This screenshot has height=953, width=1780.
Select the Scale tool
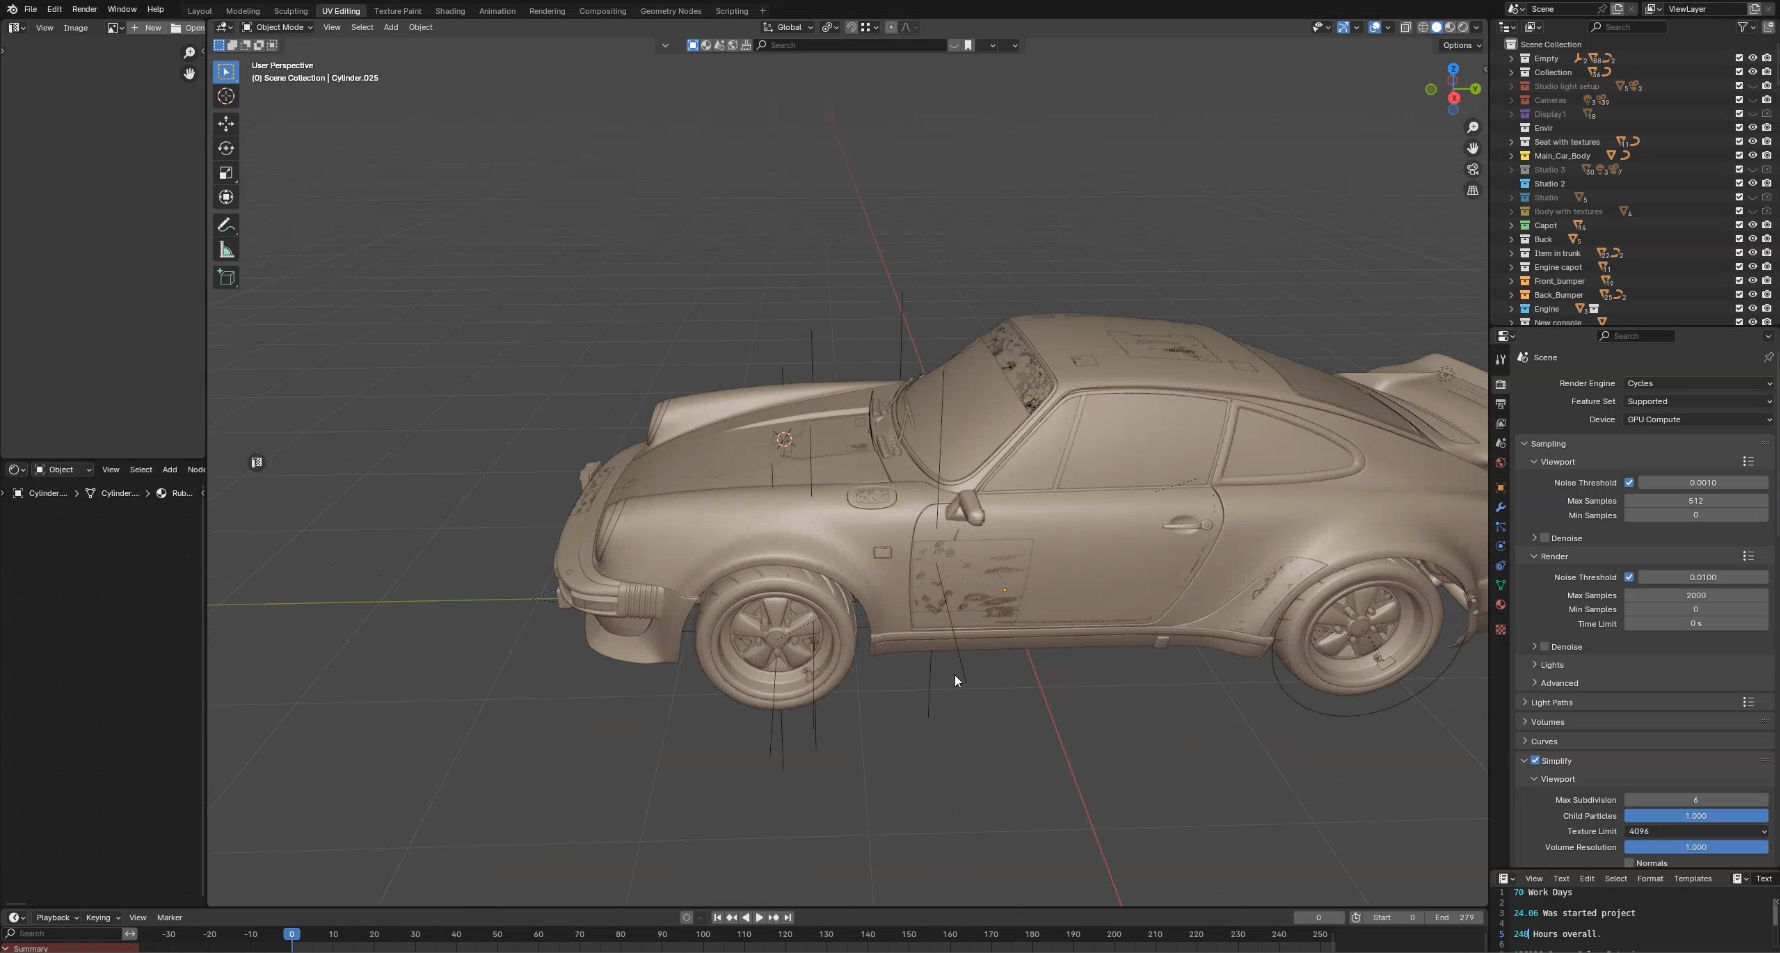click(x=226, y=173)
